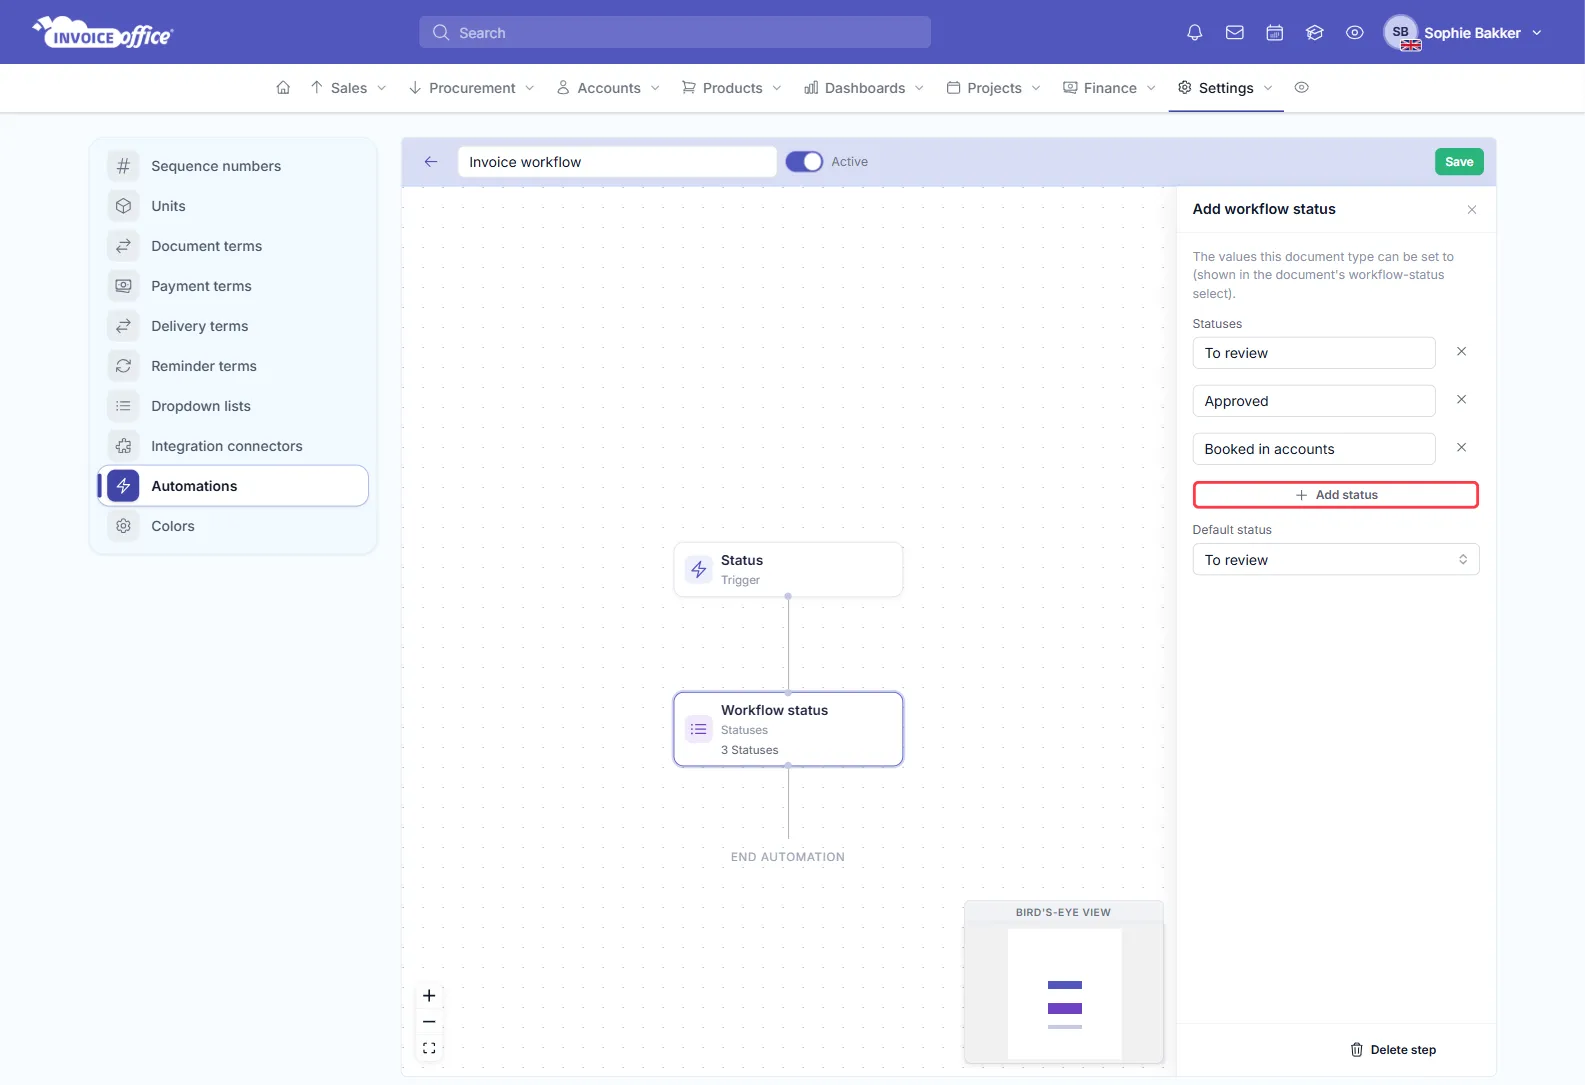This screenshot has width=1585, height=1085.
Task: Open Colors settings in sidebar
Action: point(233,526)
